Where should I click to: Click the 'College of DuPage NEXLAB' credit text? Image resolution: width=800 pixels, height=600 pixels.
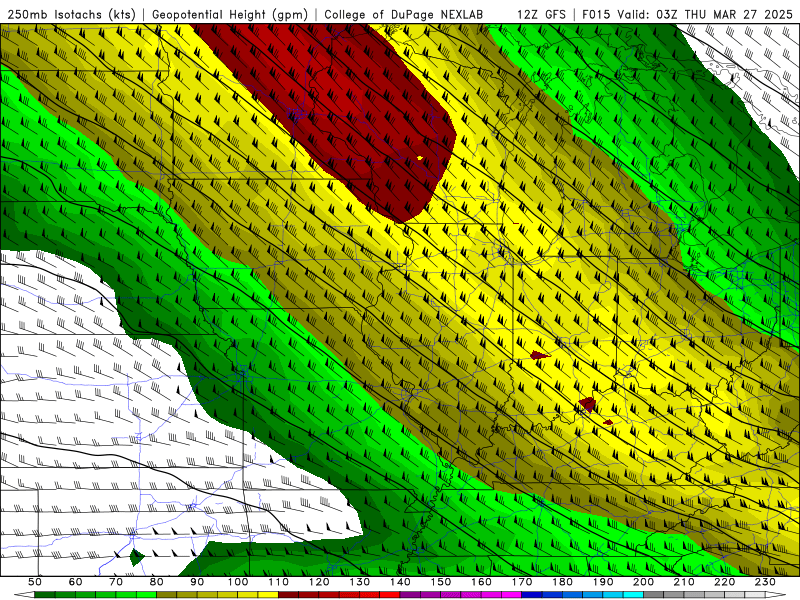pyautogui.click(x=403, y=14)
